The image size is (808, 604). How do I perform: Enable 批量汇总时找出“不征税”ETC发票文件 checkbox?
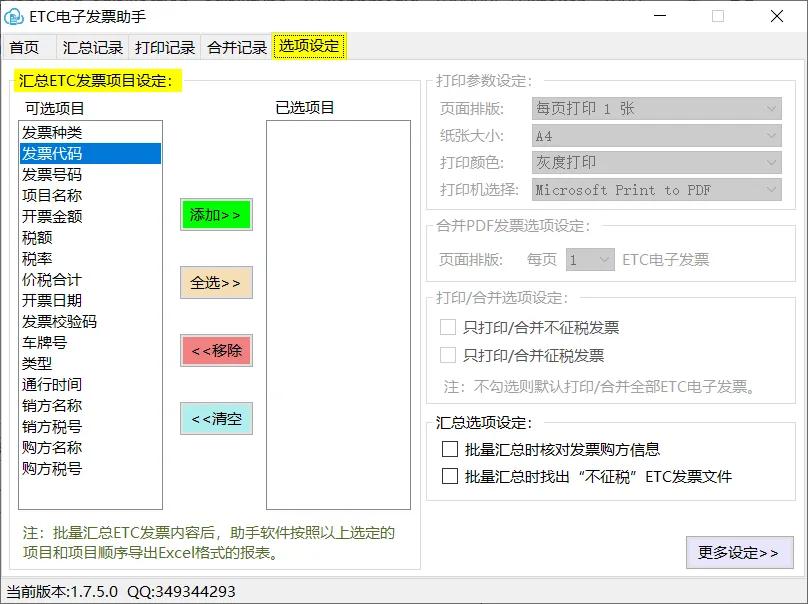click(450, 476)
